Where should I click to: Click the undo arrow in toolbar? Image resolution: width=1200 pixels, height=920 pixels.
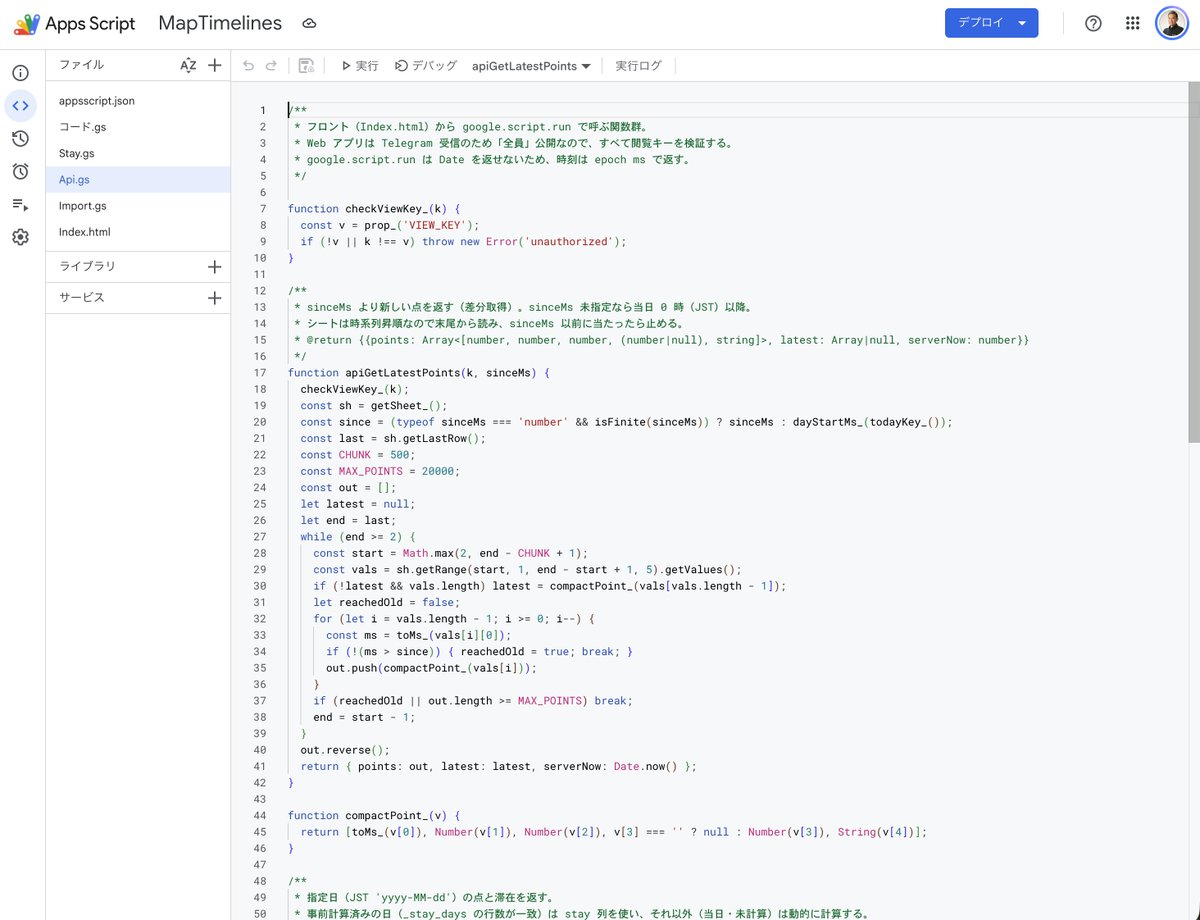point(248,66)
